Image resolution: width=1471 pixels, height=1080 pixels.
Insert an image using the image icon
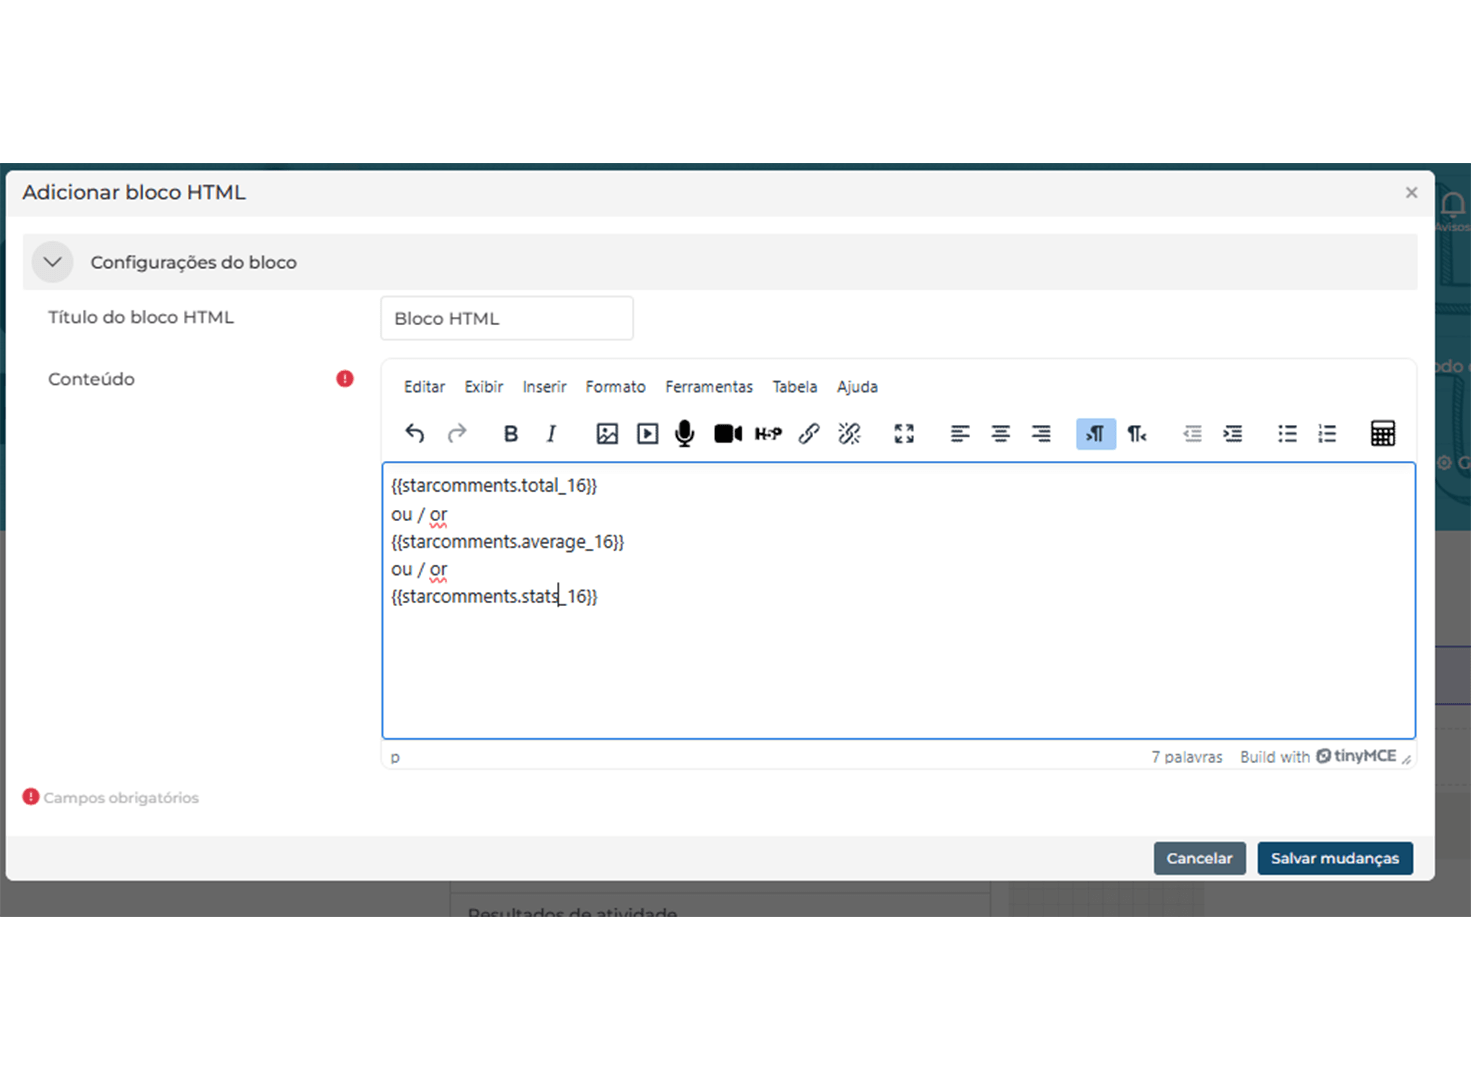(x=607, y=433)
